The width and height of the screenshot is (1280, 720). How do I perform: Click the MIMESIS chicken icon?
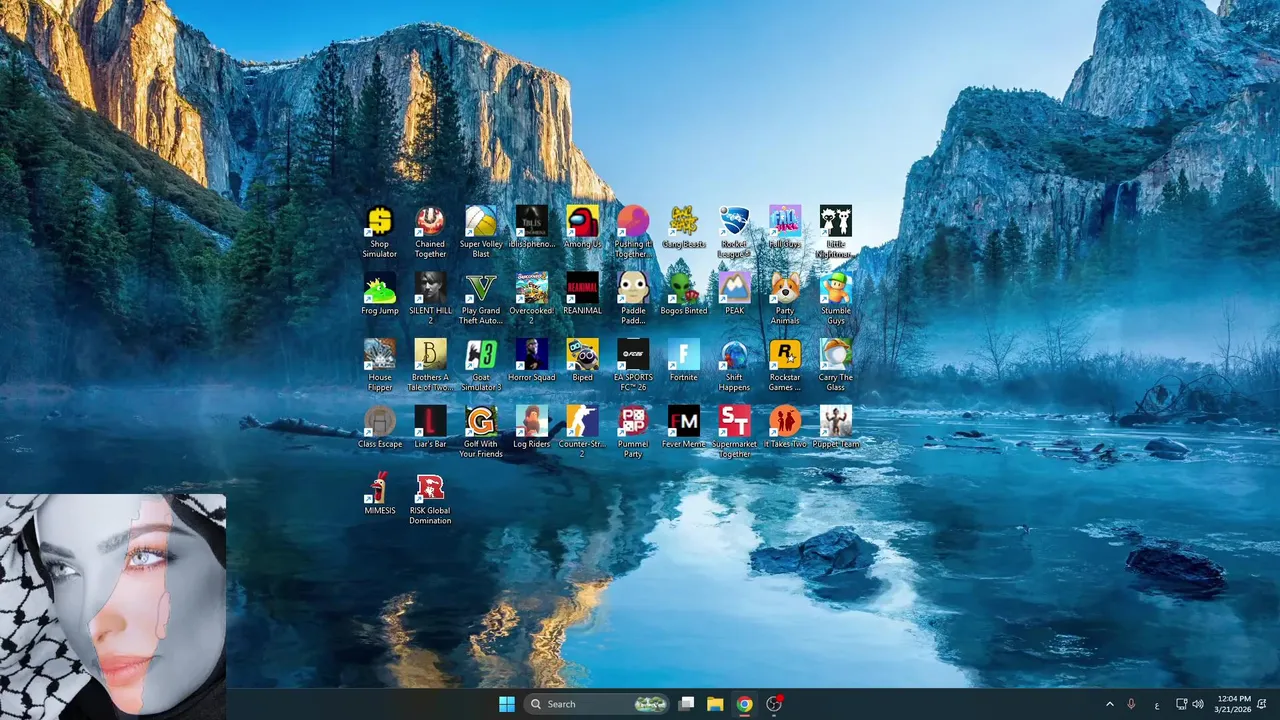(x=380, y=494)
